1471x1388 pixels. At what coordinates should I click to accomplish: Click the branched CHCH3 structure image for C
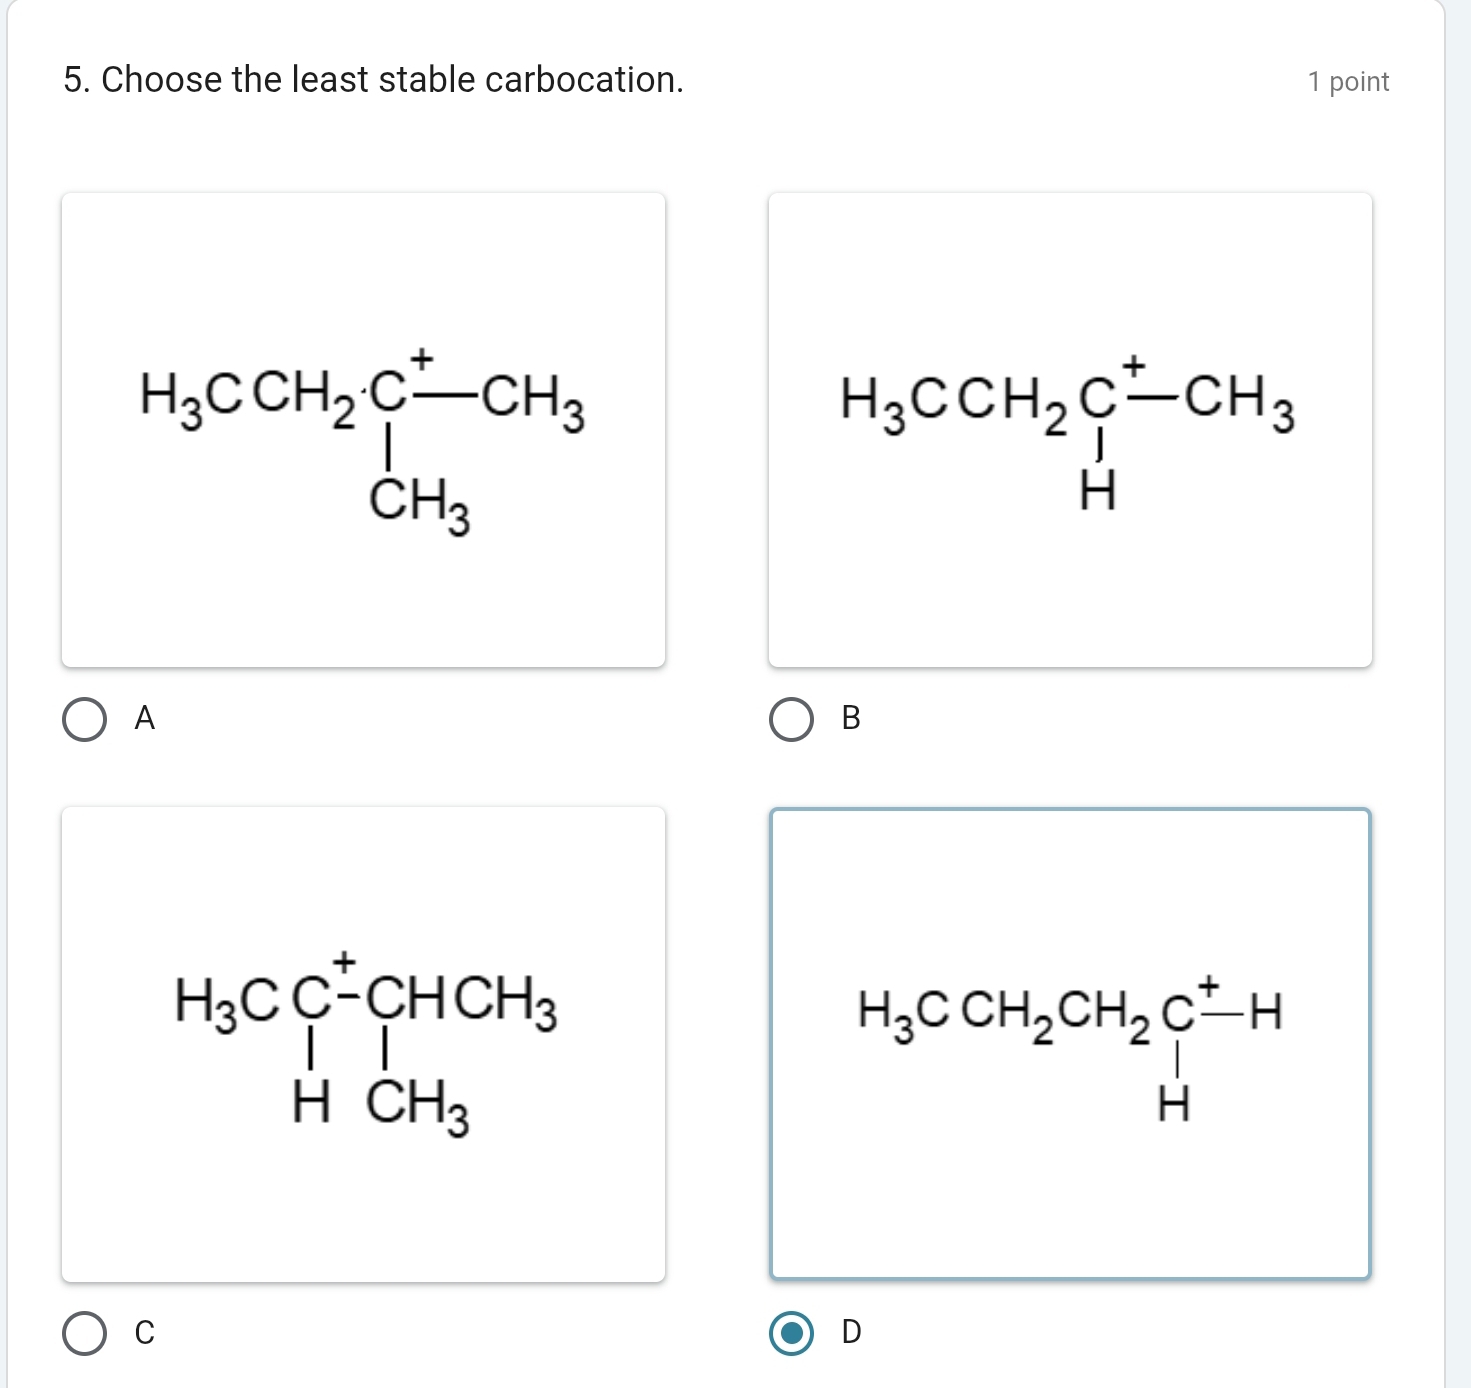click(x=363, y=1044)
